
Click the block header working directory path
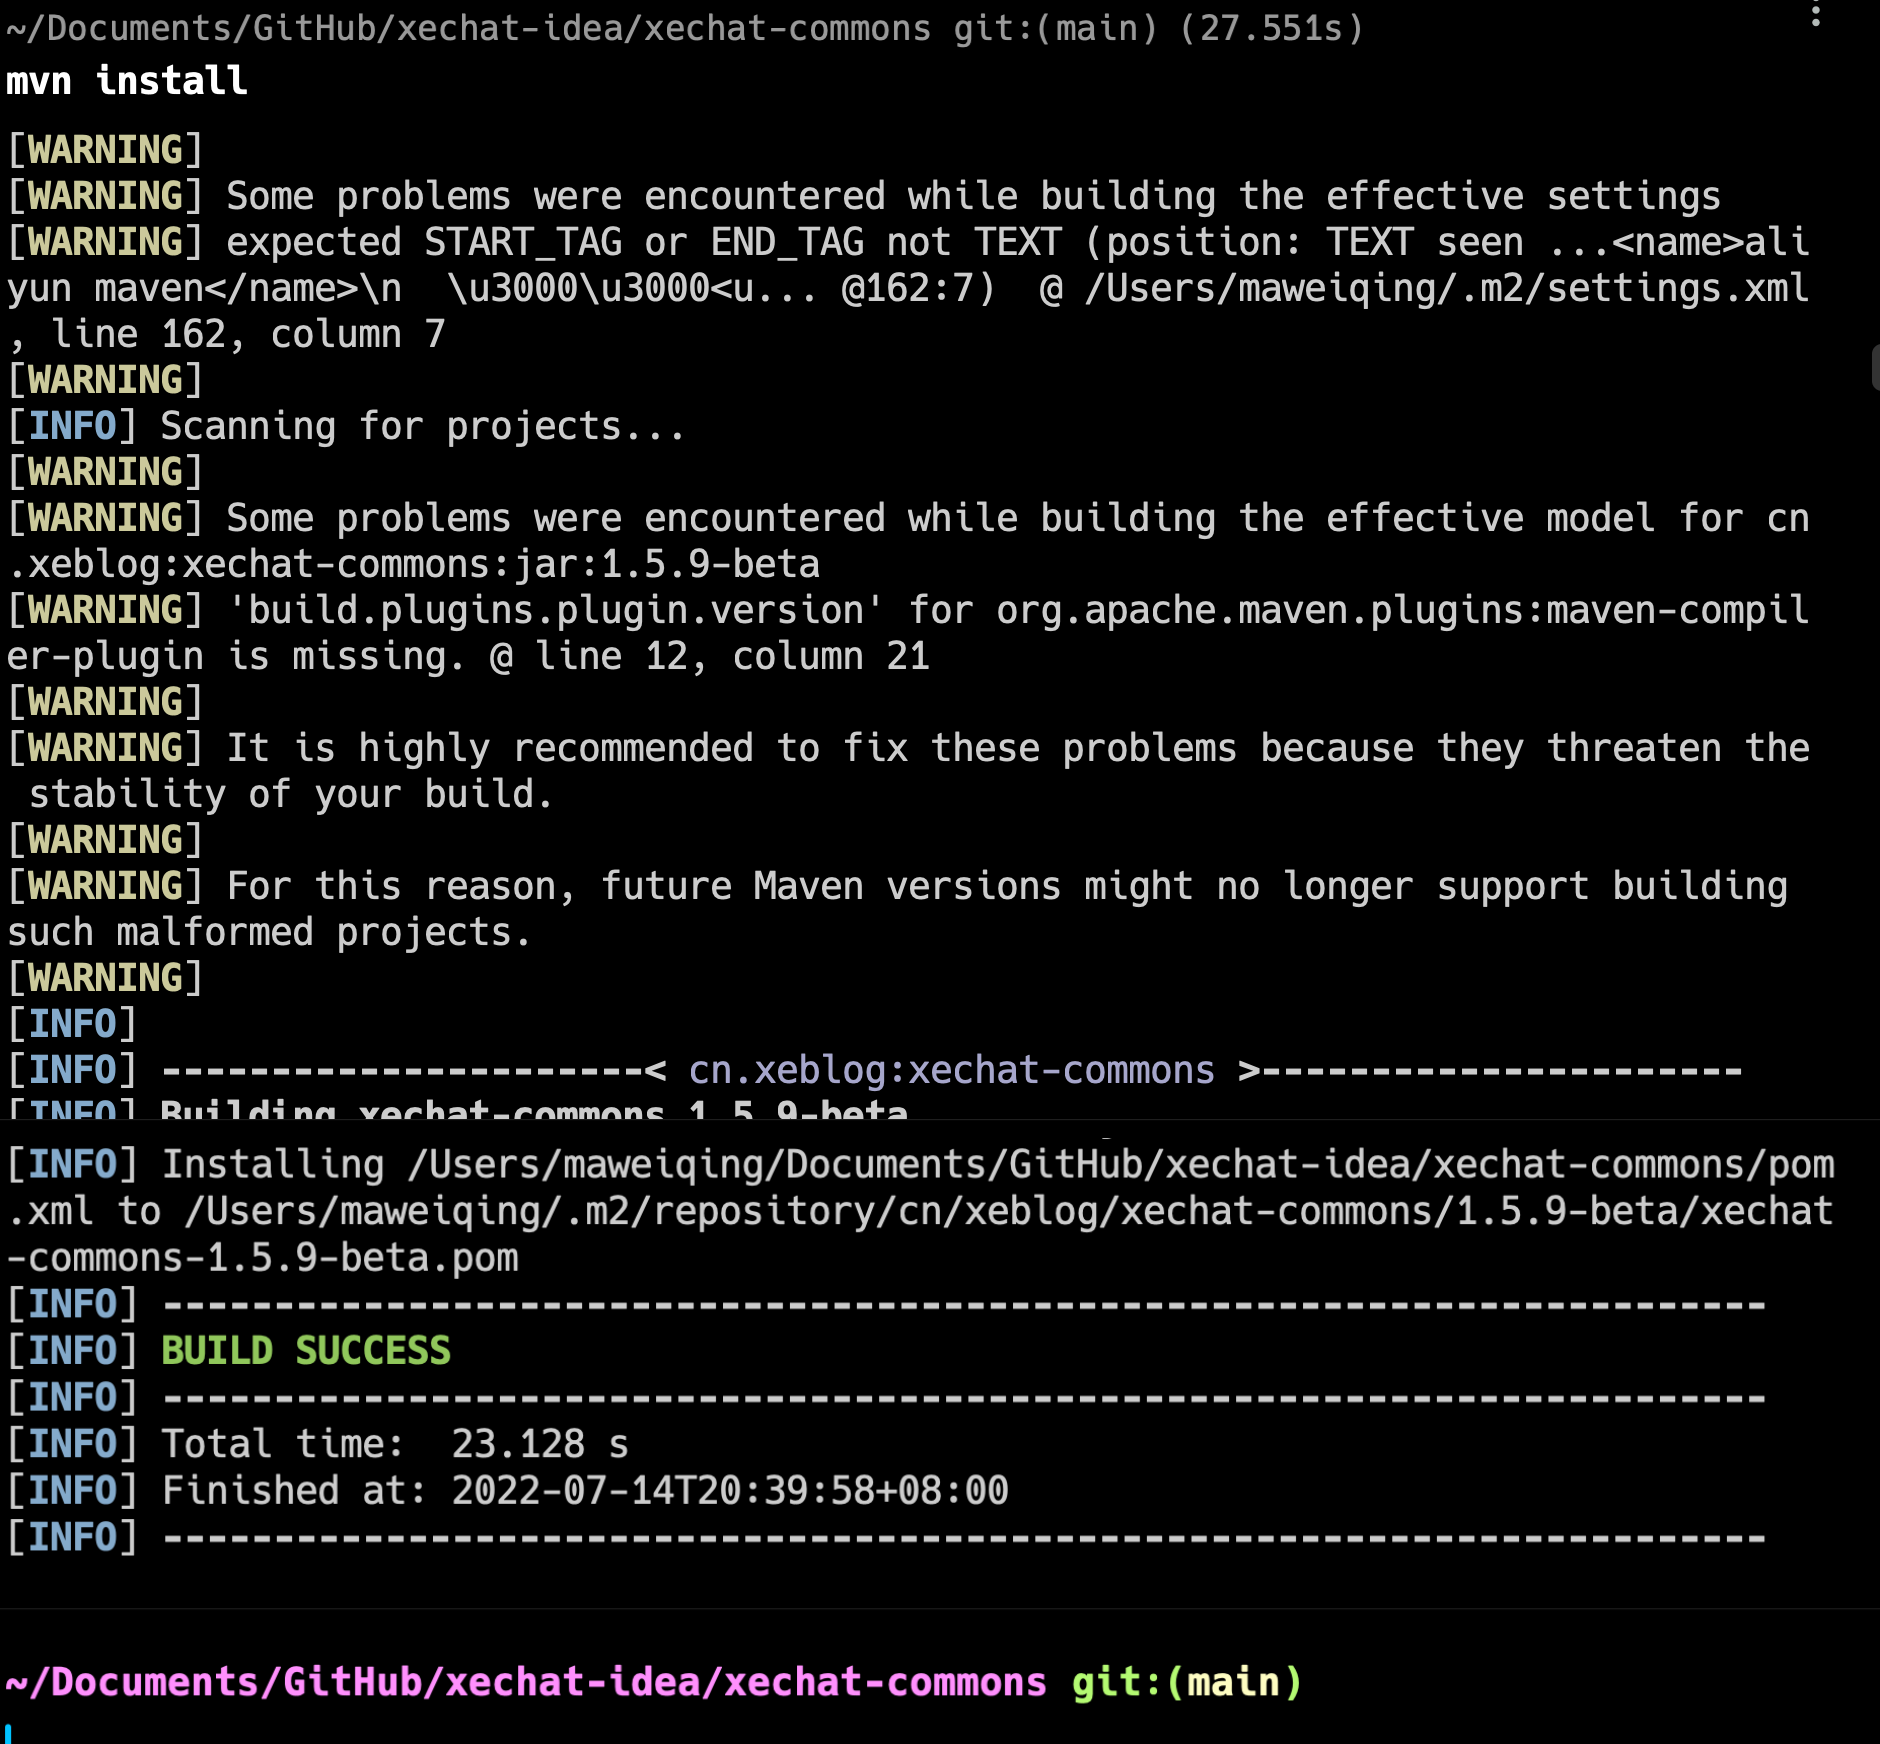468,28
